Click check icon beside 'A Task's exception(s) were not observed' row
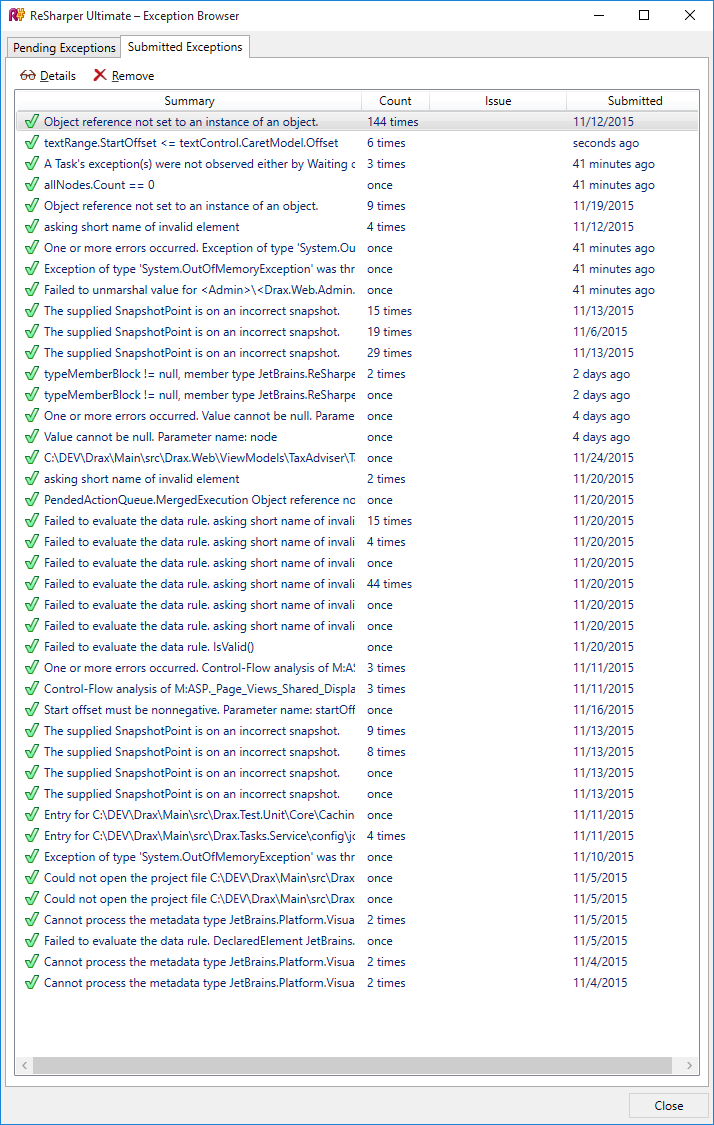 coord(32,164)
